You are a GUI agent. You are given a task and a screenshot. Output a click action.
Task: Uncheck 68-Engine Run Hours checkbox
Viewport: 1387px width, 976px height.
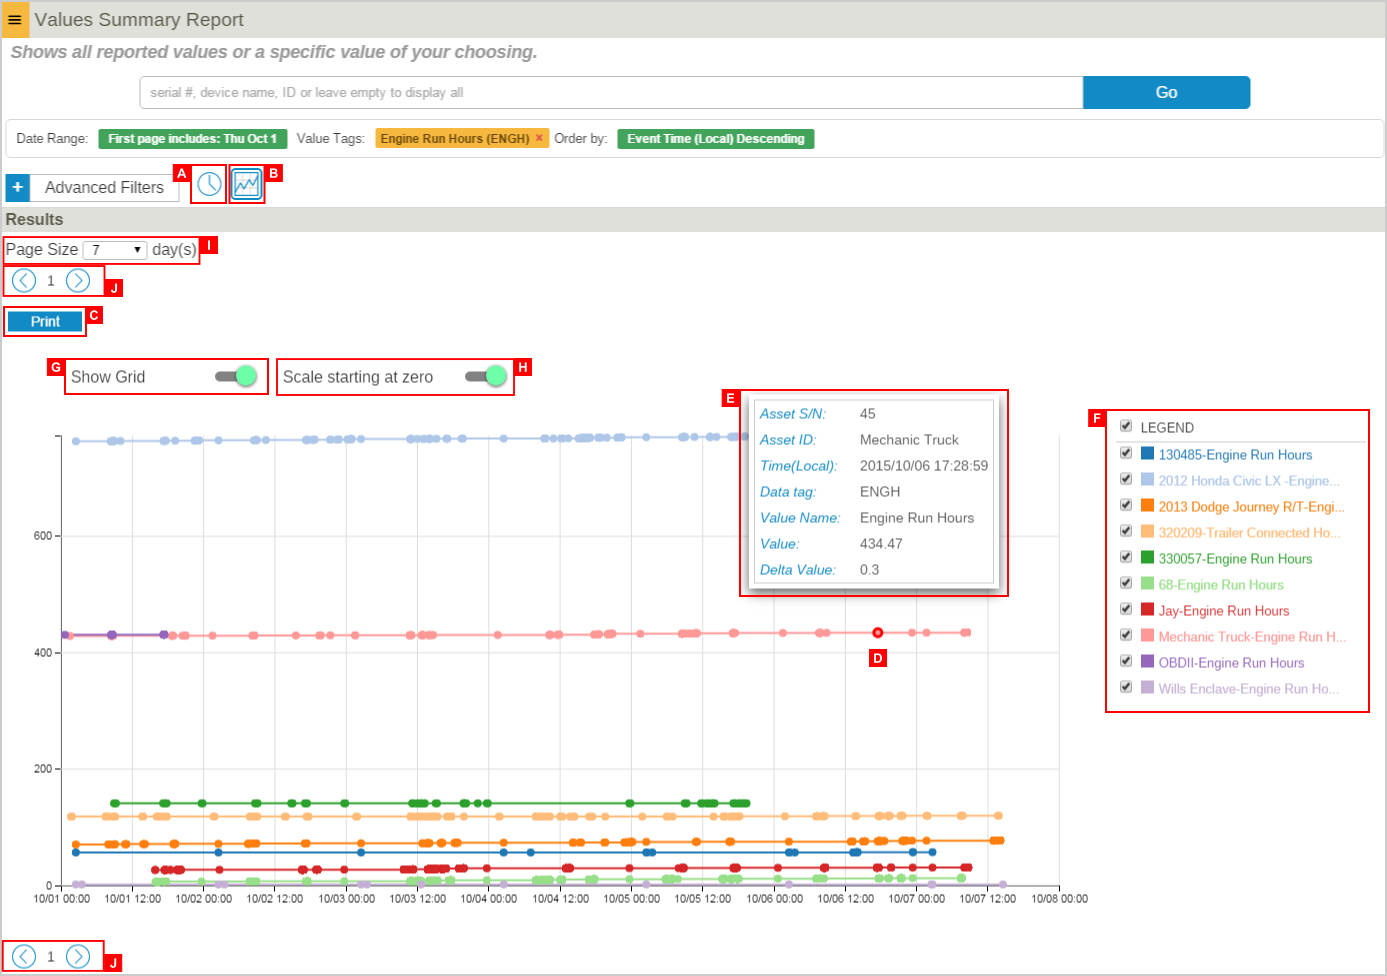click(x=1126, y=583)
